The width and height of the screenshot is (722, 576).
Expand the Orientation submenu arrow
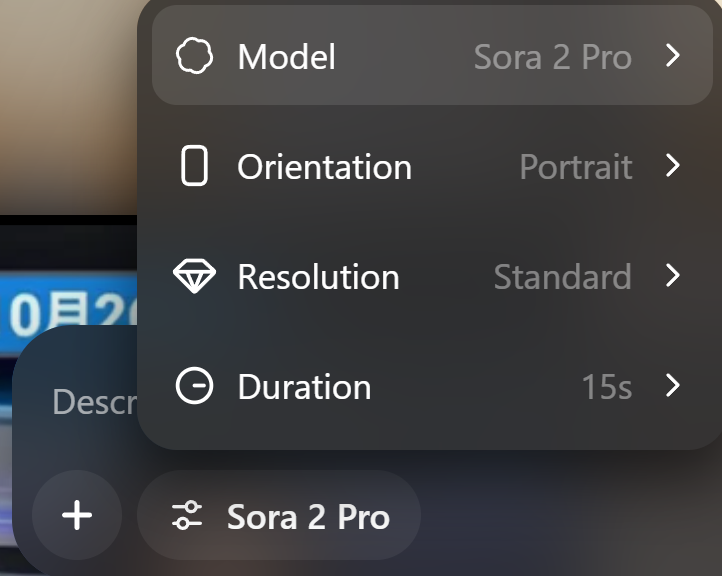(x=672, y=166)
